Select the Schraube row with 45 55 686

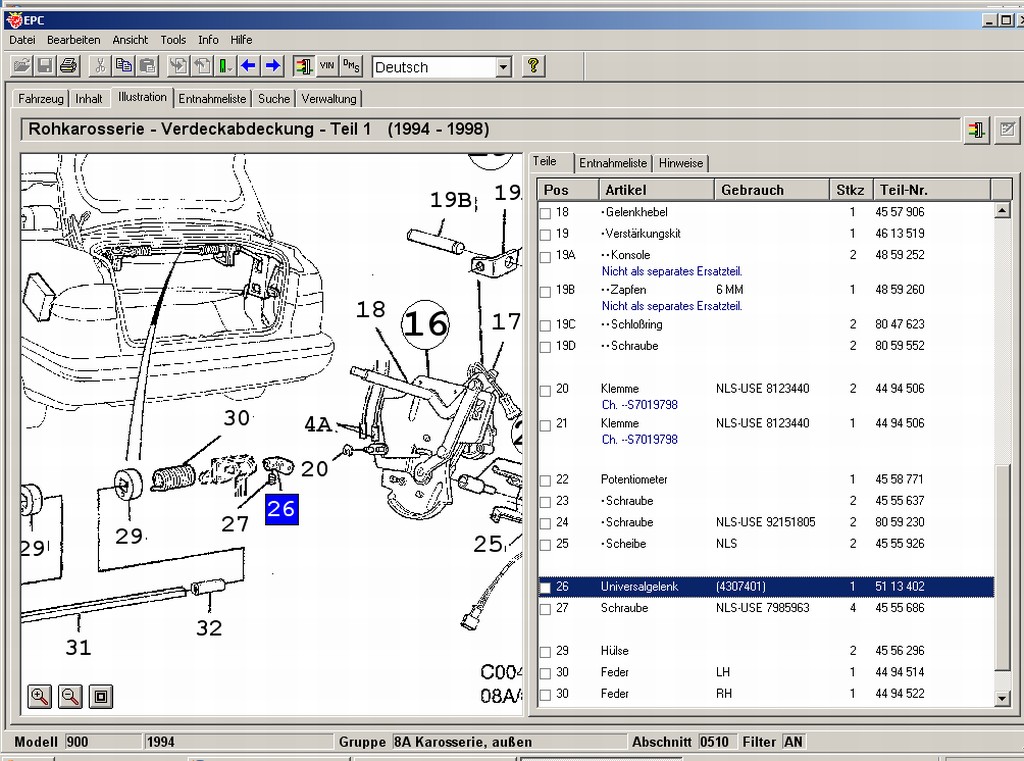click(x=766, y=608)
